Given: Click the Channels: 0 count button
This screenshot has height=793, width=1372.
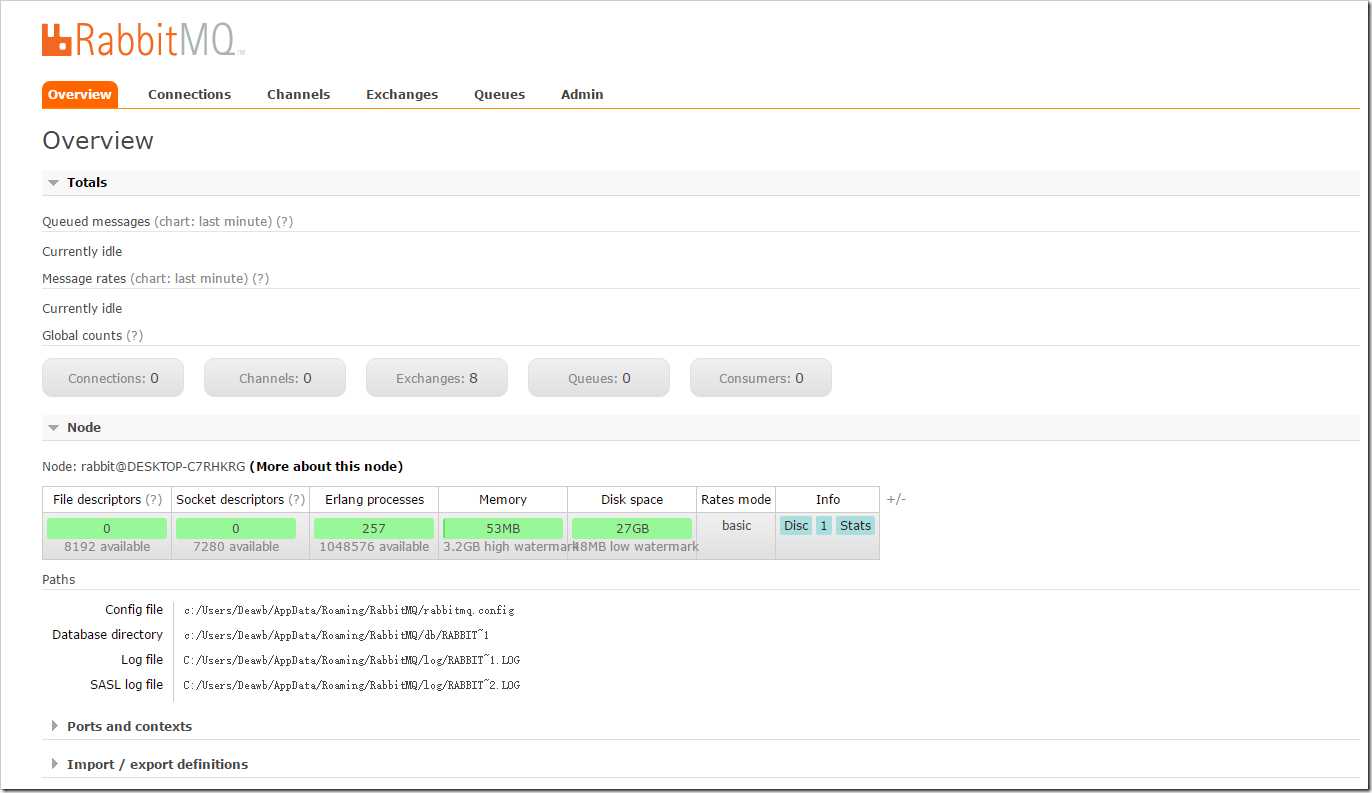Looking at the screenshot, I should click(275, 378).
